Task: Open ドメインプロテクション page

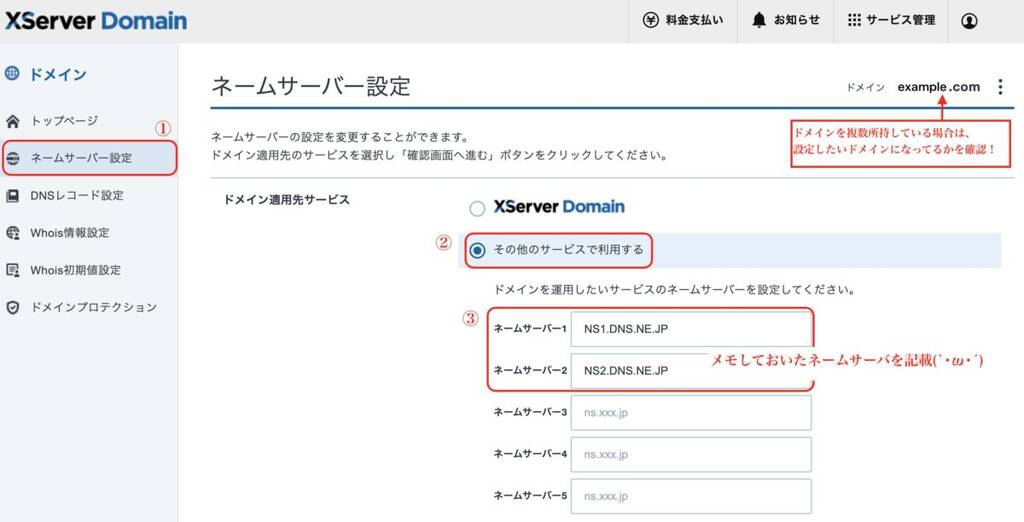Action: (x=94, y=307)
